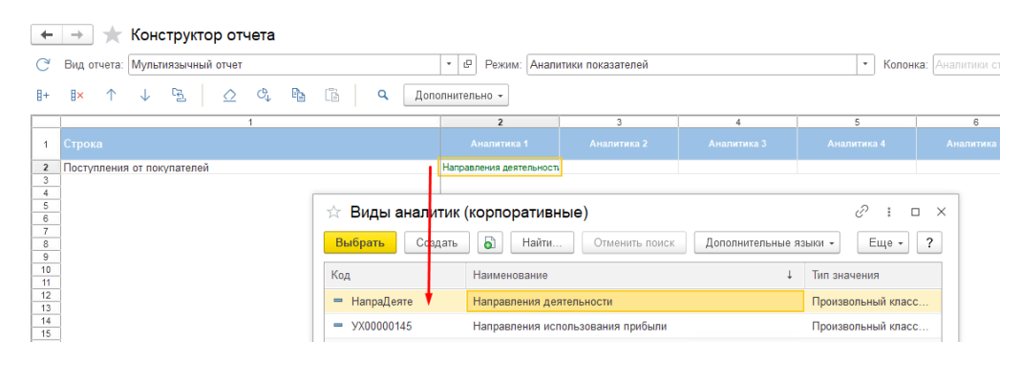The width and height of the screenshot is (1023, 368).
Task: Sort by the Наименование column header
Action: click(x=635, y=275)
